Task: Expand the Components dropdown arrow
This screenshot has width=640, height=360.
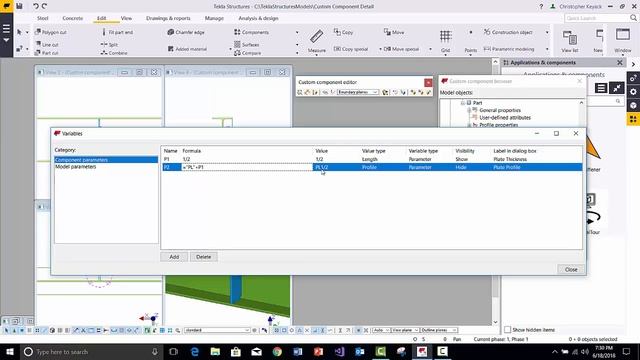Action: click(297, 32)
